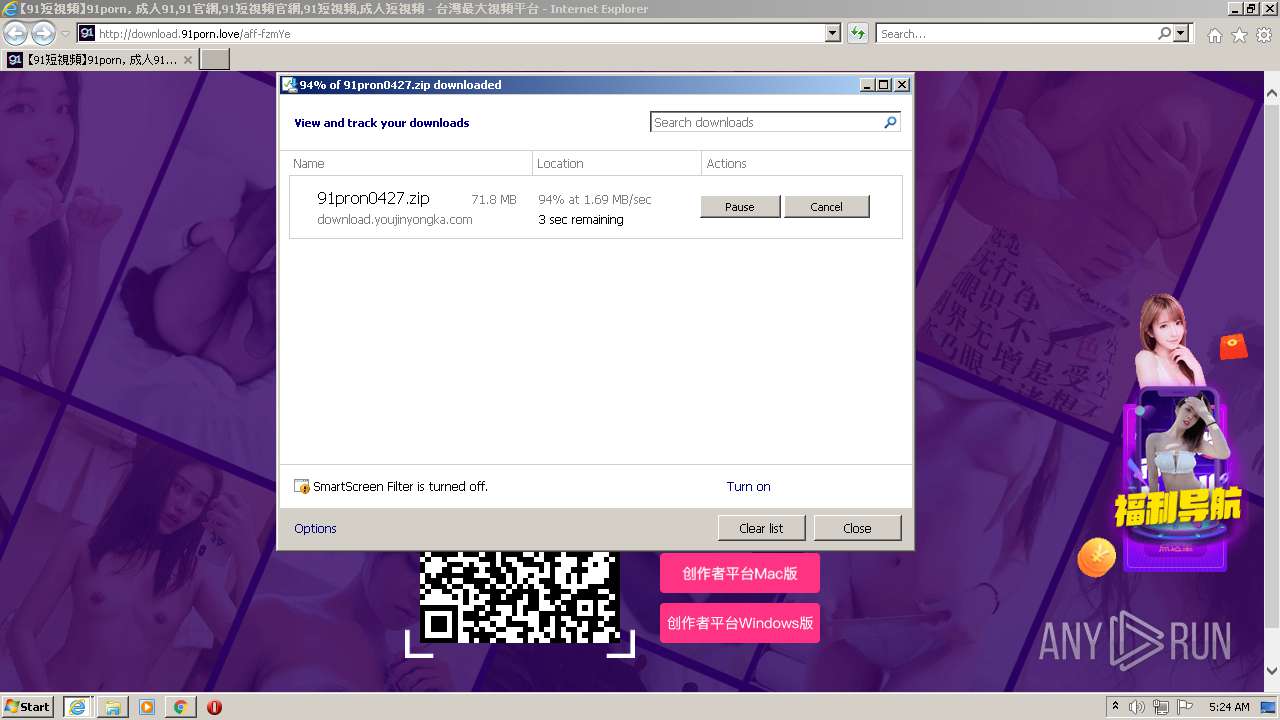1280x720 pixels.
Task: Click in the Search downloads field
Action: [x=765, y=122]
